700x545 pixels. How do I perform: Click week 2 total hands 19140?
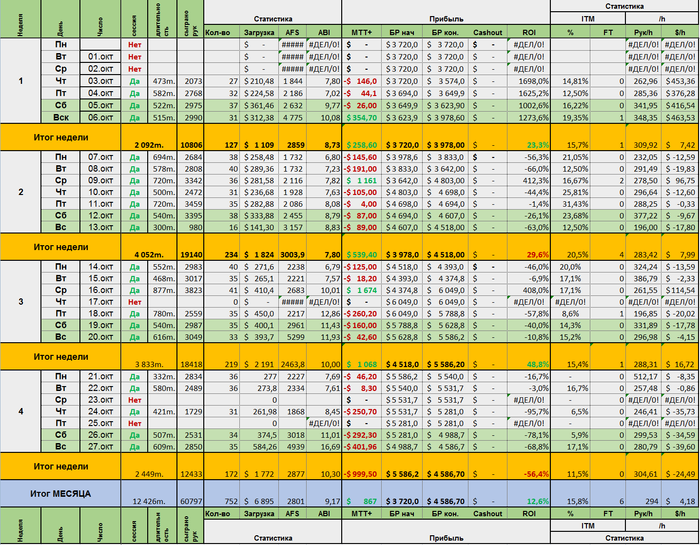(191, 247)
